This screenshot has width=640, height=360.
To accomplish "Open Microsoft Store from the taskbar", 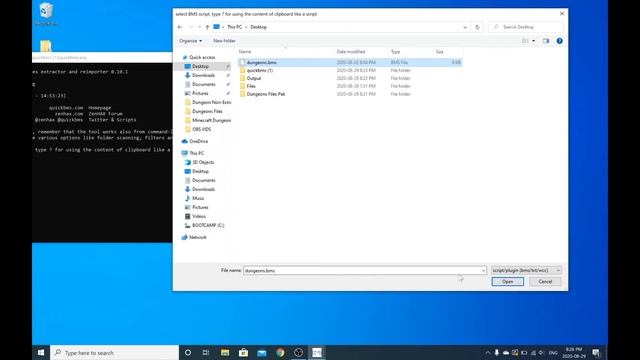I will tap(243, 353).
